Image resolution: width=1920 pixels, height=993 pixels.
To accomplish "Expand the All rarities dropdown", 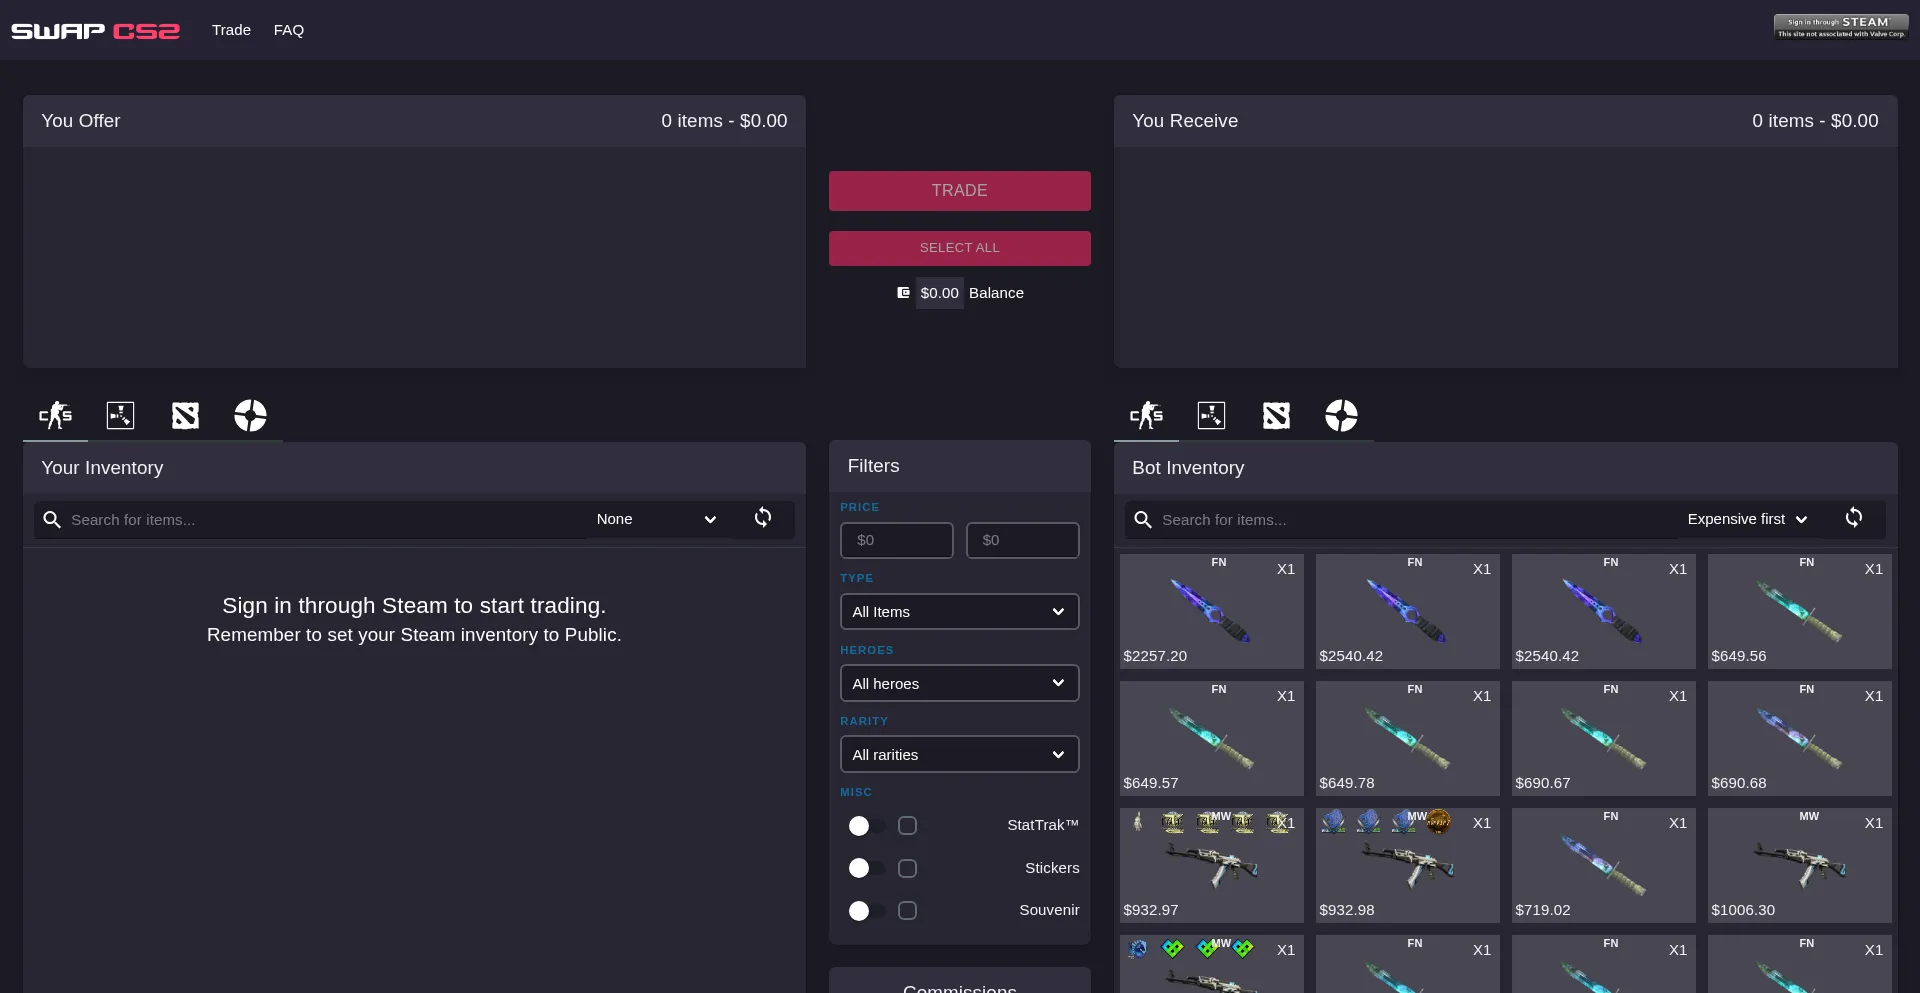I will click(959, 755).
